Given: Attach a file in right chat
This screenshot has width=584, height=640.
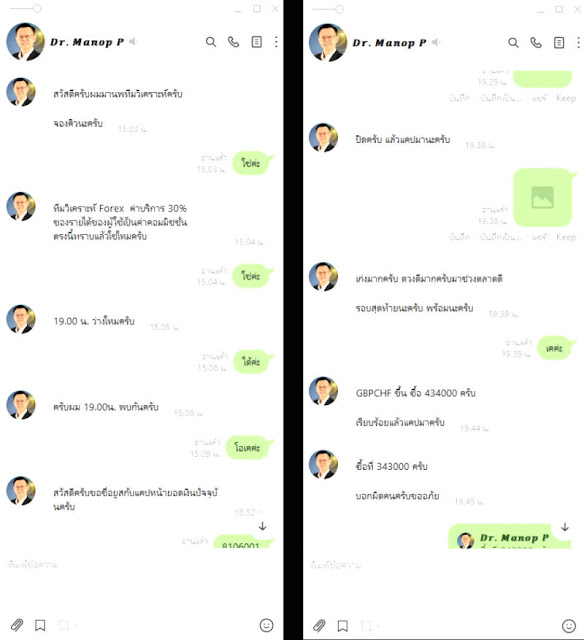Looking at the screenshot, I should [319, 625].
